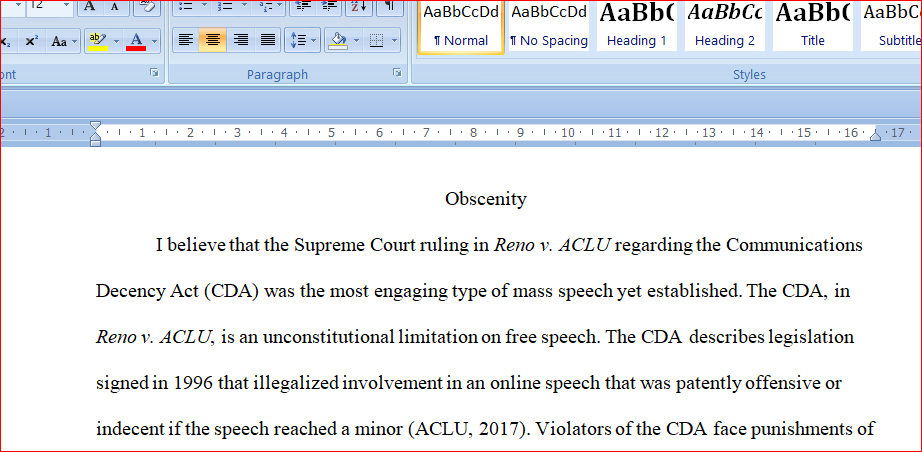Apply the Subtitle style

(892, 25)
